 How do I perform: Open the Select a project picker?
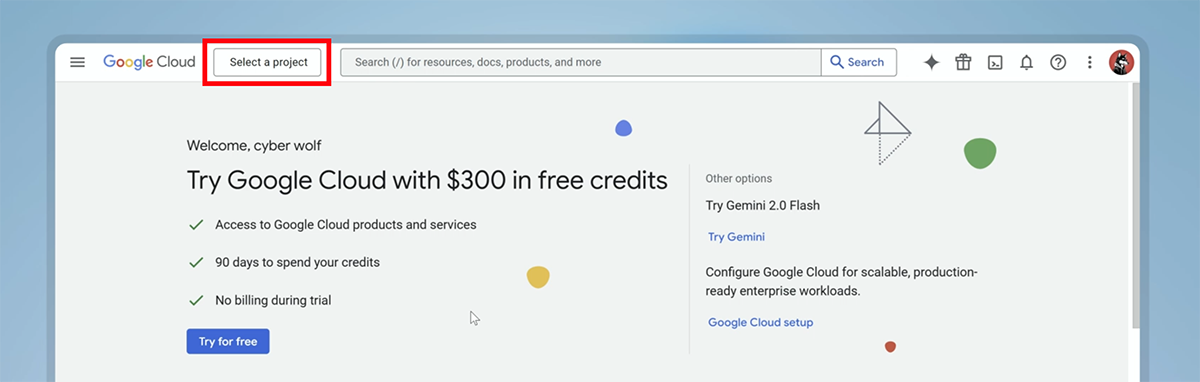tap(267, 62)
